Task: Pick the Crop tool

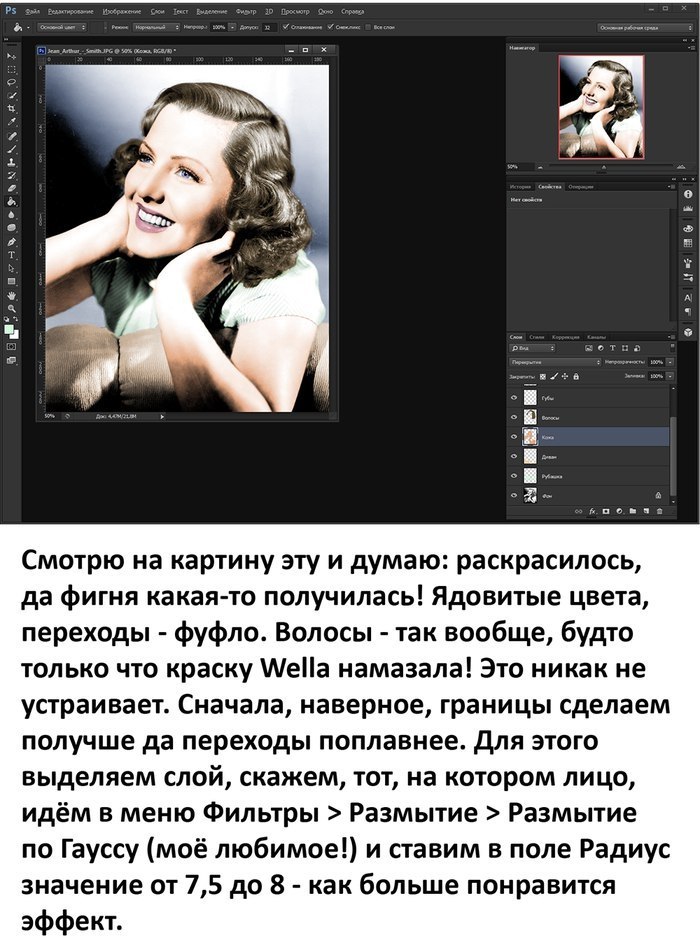Action: pos(12,108)
